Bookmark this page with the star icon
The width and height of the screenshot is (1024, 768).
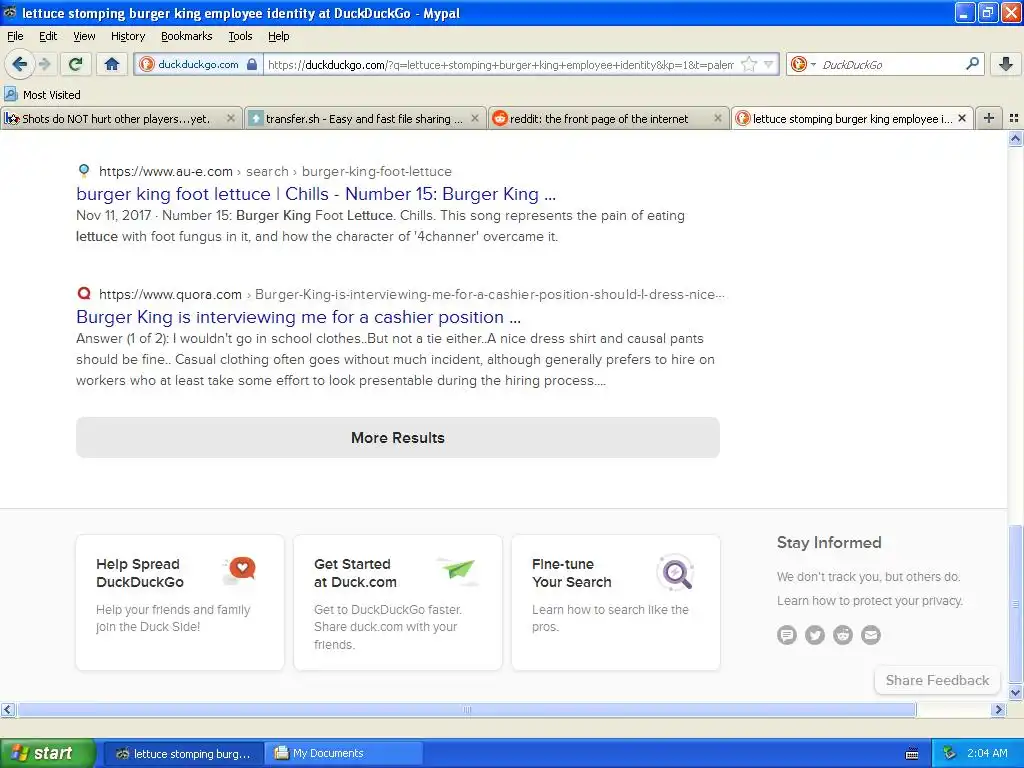749,64
